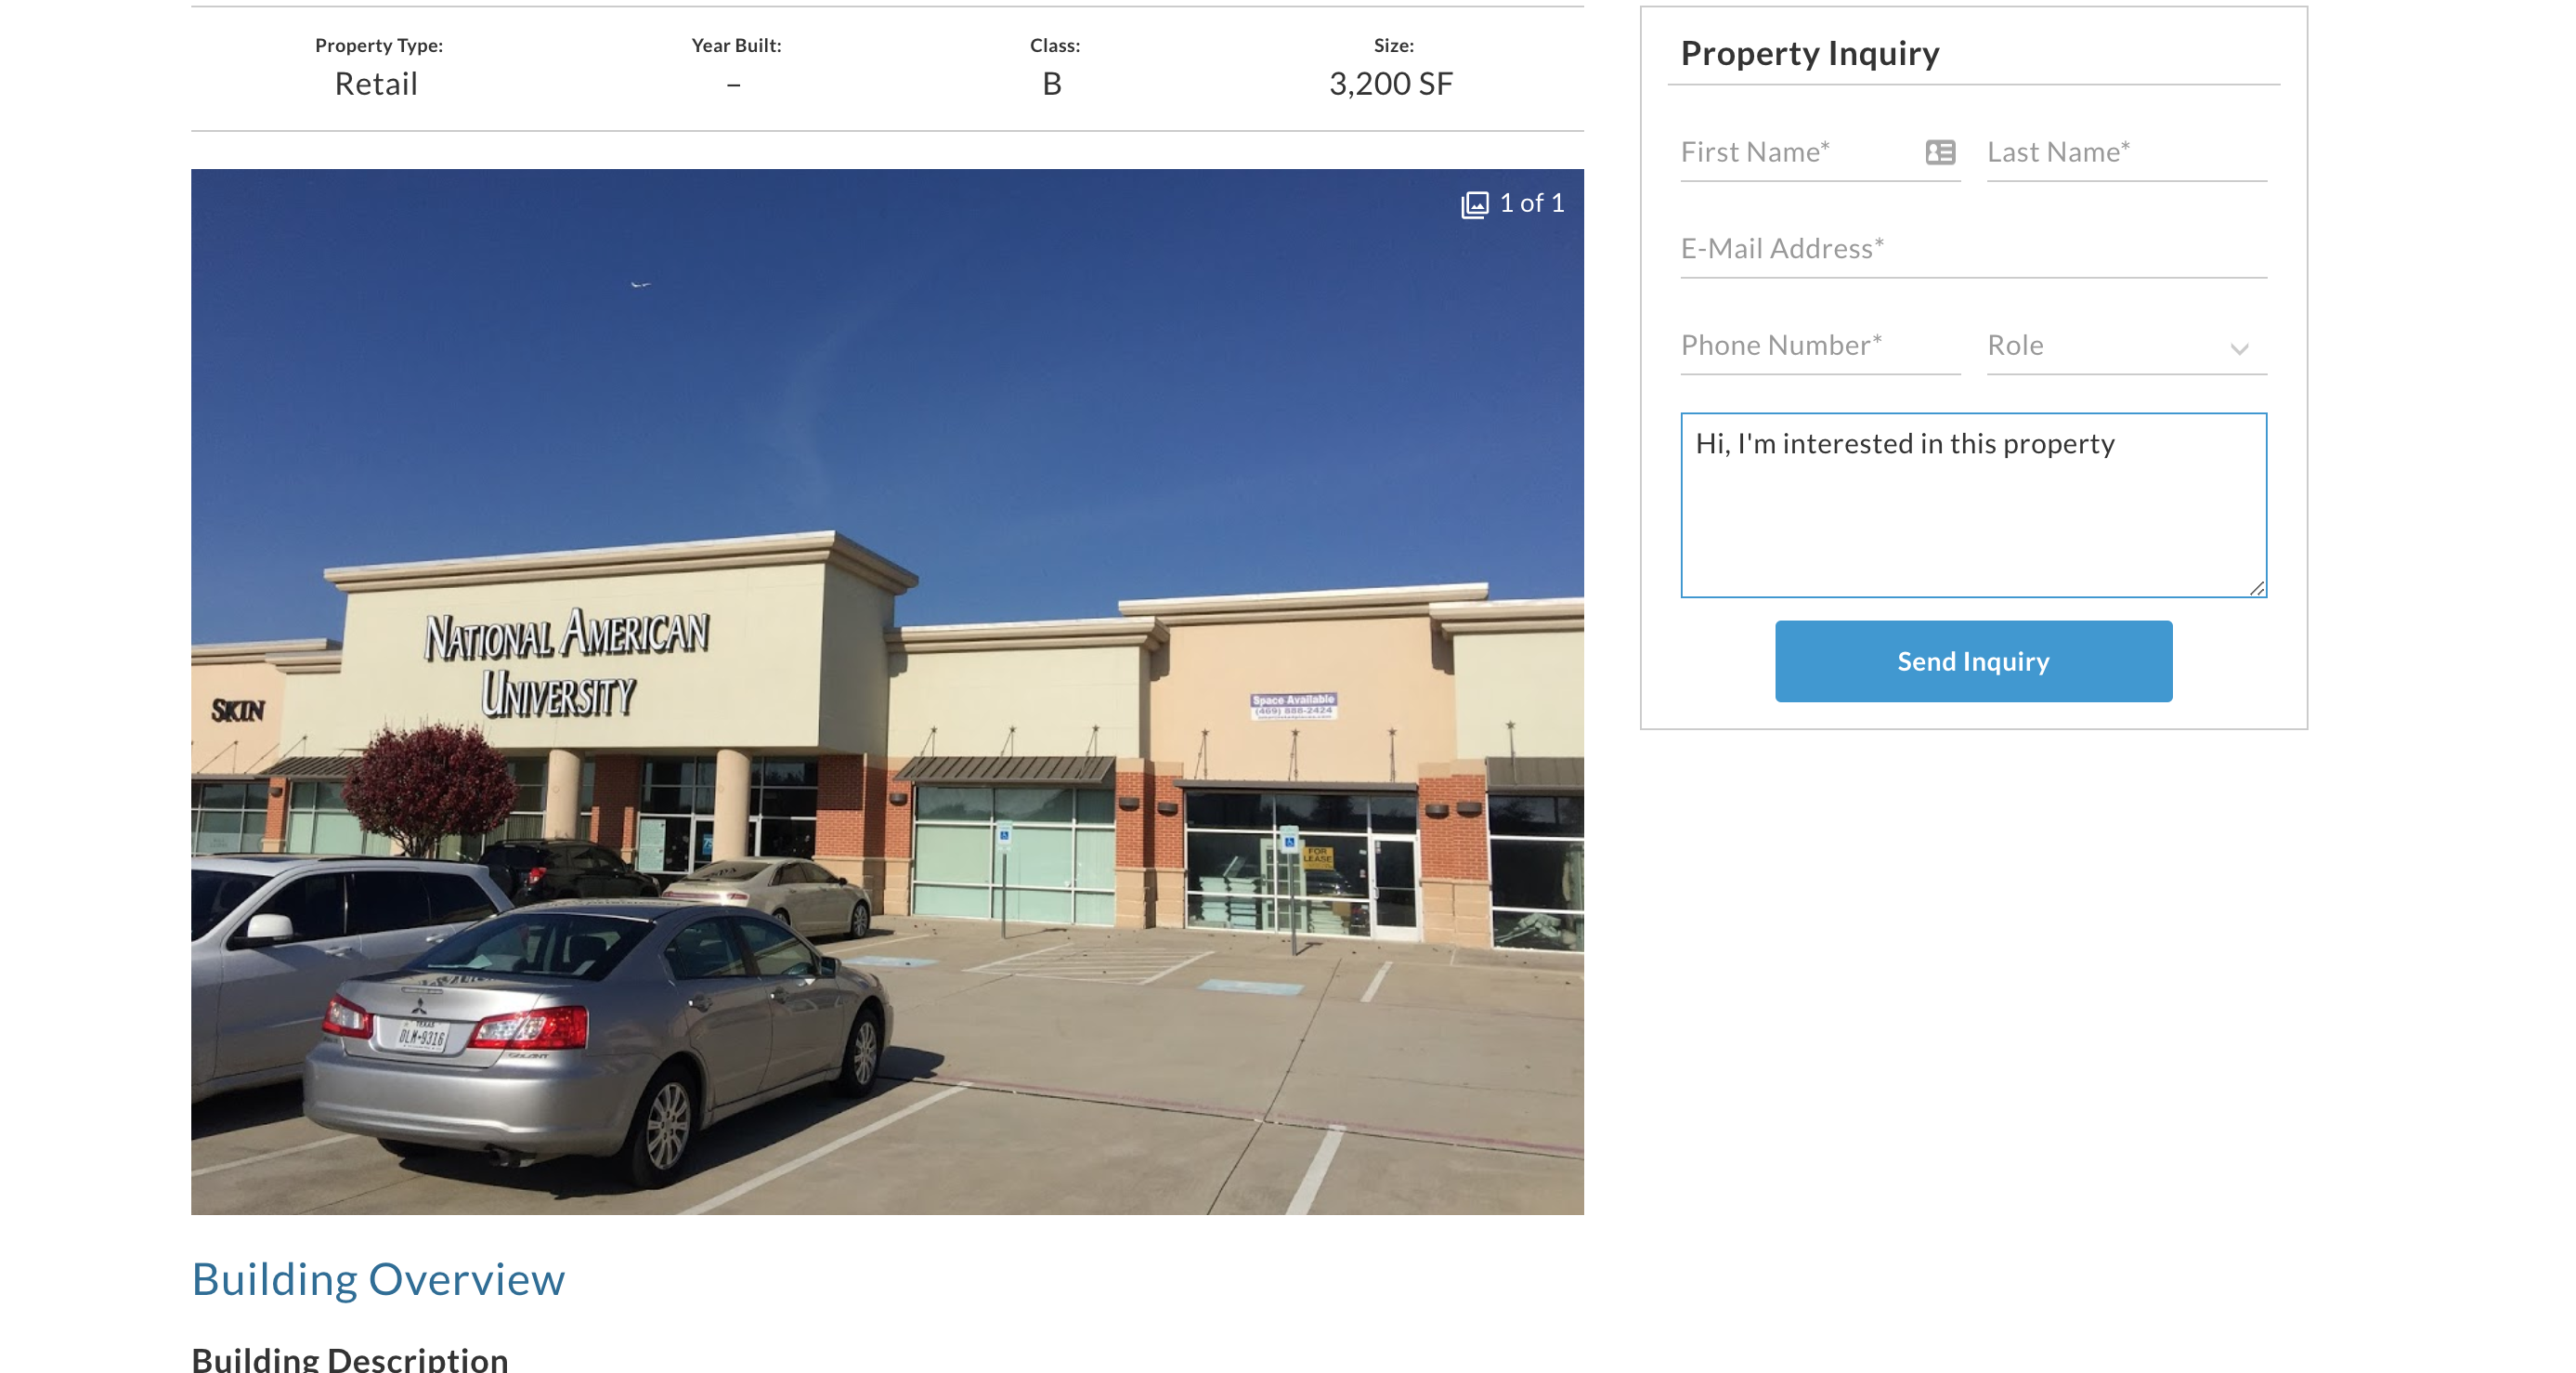Open the Role selection field
This screenshot has height=1373, width=2576.
[x=2126, y=346]
